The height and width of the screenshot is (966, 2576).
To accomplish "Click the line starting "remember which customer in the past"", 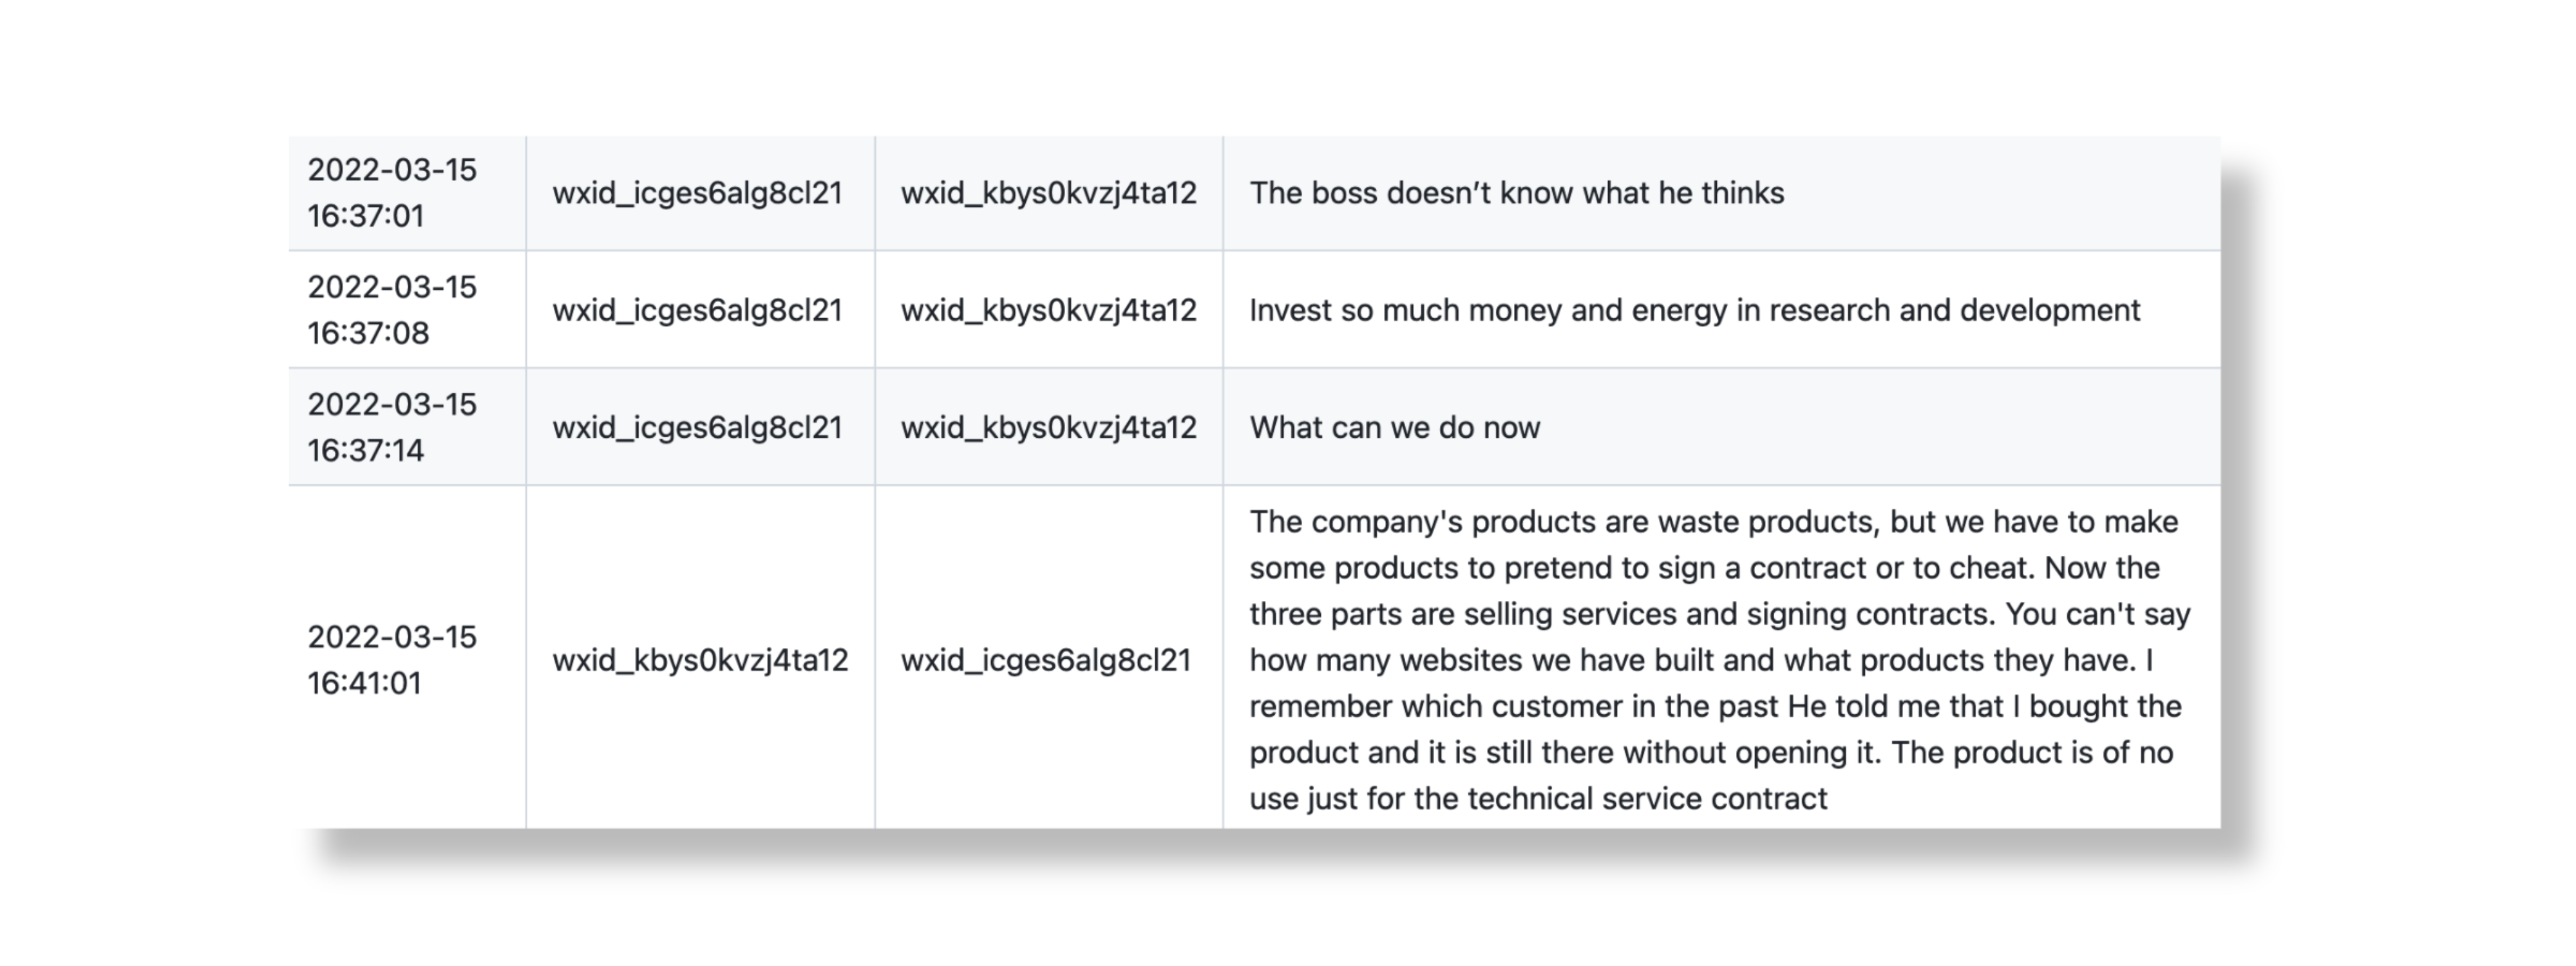I will pos(1714,706).
